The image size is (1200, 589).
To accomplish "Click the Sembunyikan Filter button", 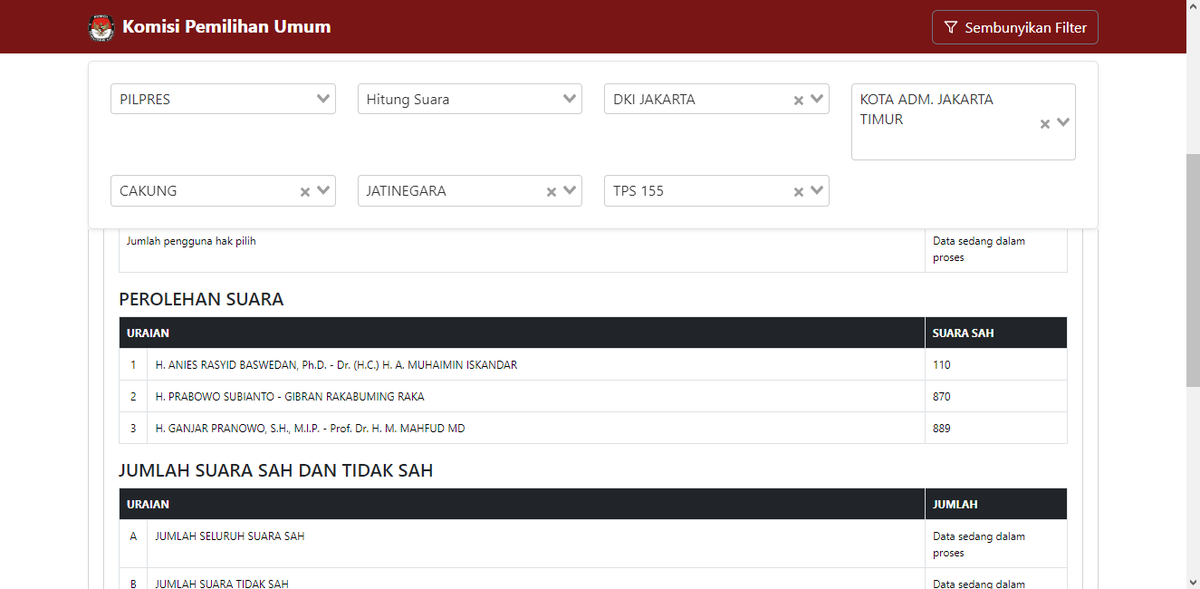I will pos(1015,28).
